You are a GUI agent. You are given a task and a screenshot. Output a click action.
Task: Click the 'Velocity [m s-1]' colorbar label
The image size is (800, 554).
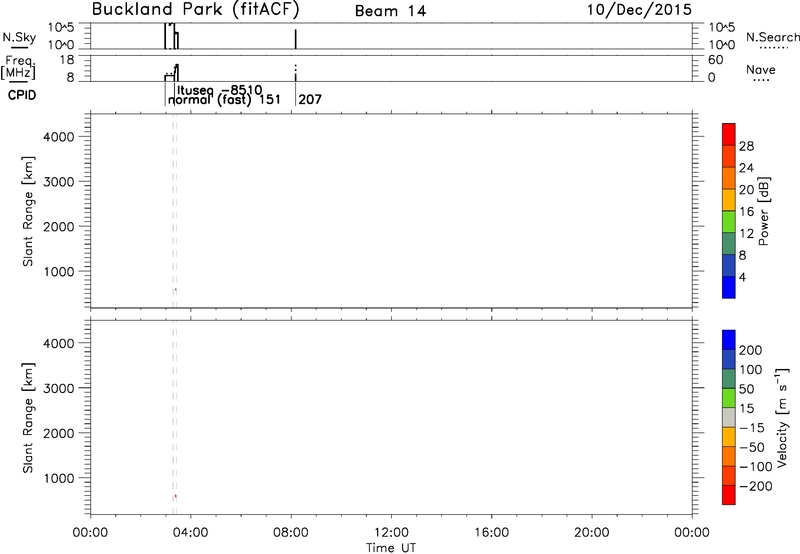click(x=782, y=417)
